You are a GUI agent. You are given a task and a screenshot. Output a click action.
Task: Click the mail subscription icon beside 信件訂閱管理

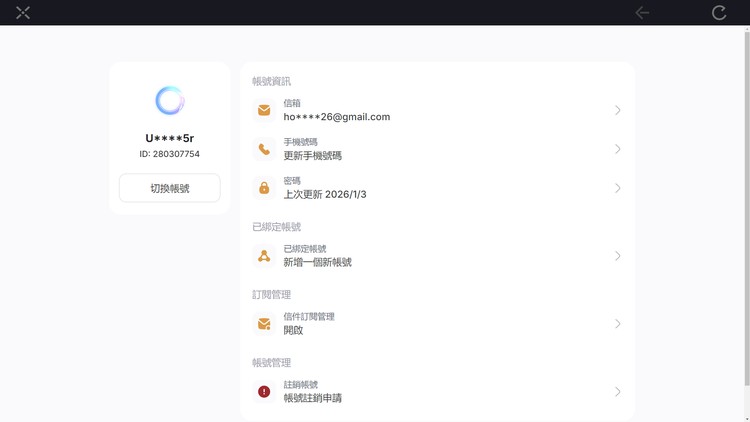coord(264,324)
